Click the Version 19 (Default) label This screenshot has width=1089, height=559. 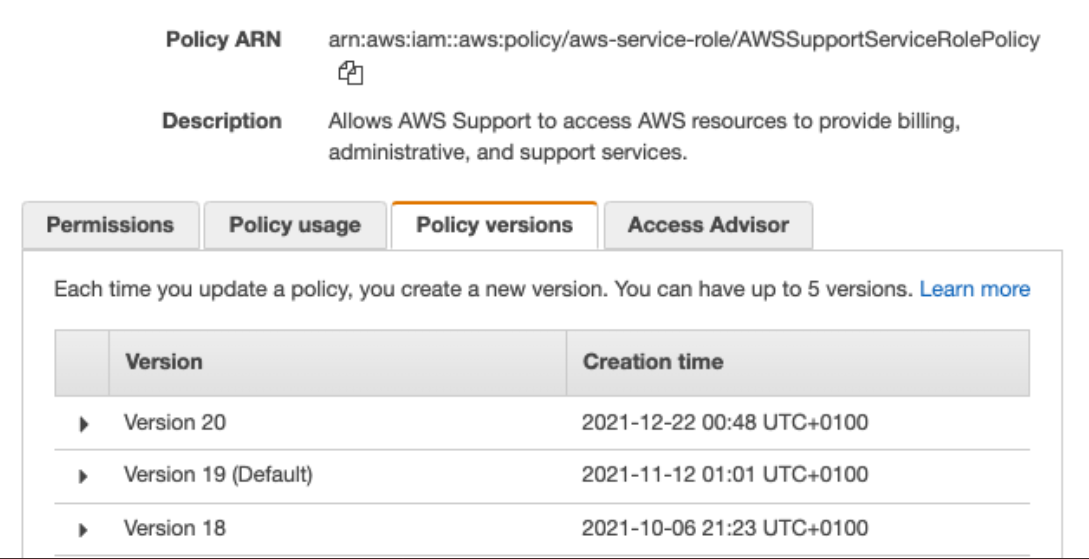(218, 475)
